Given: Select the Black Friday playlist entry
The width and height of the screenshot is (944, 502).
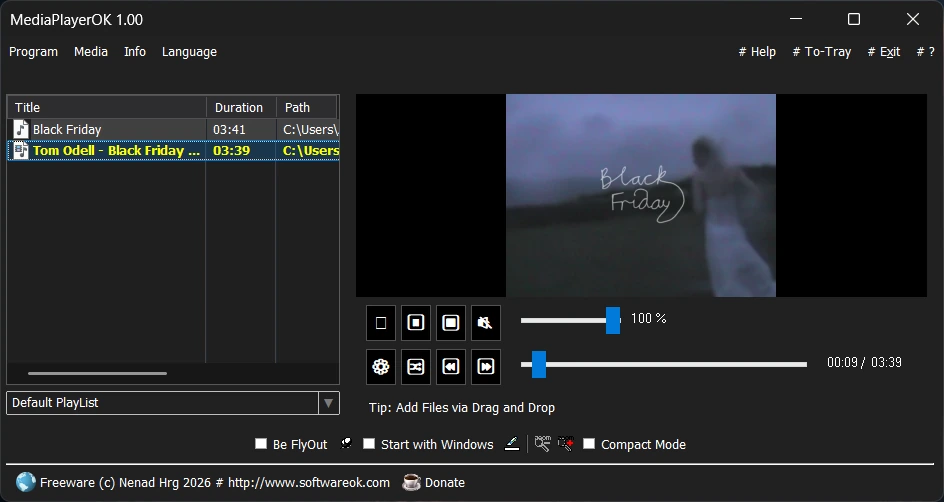Looking at the screenshot, I should pyautogui.click(x=173, y=129).
